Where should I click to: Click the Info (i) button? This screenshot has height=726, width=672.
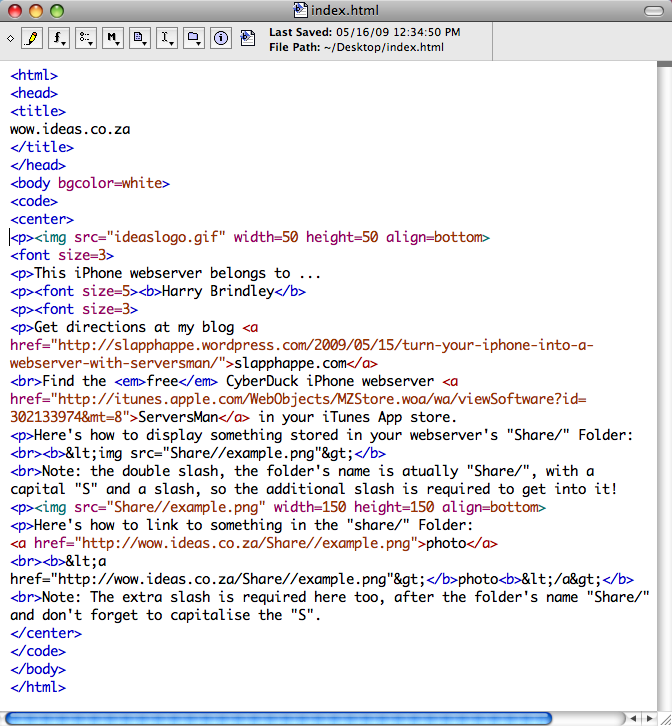click(221, 39)
